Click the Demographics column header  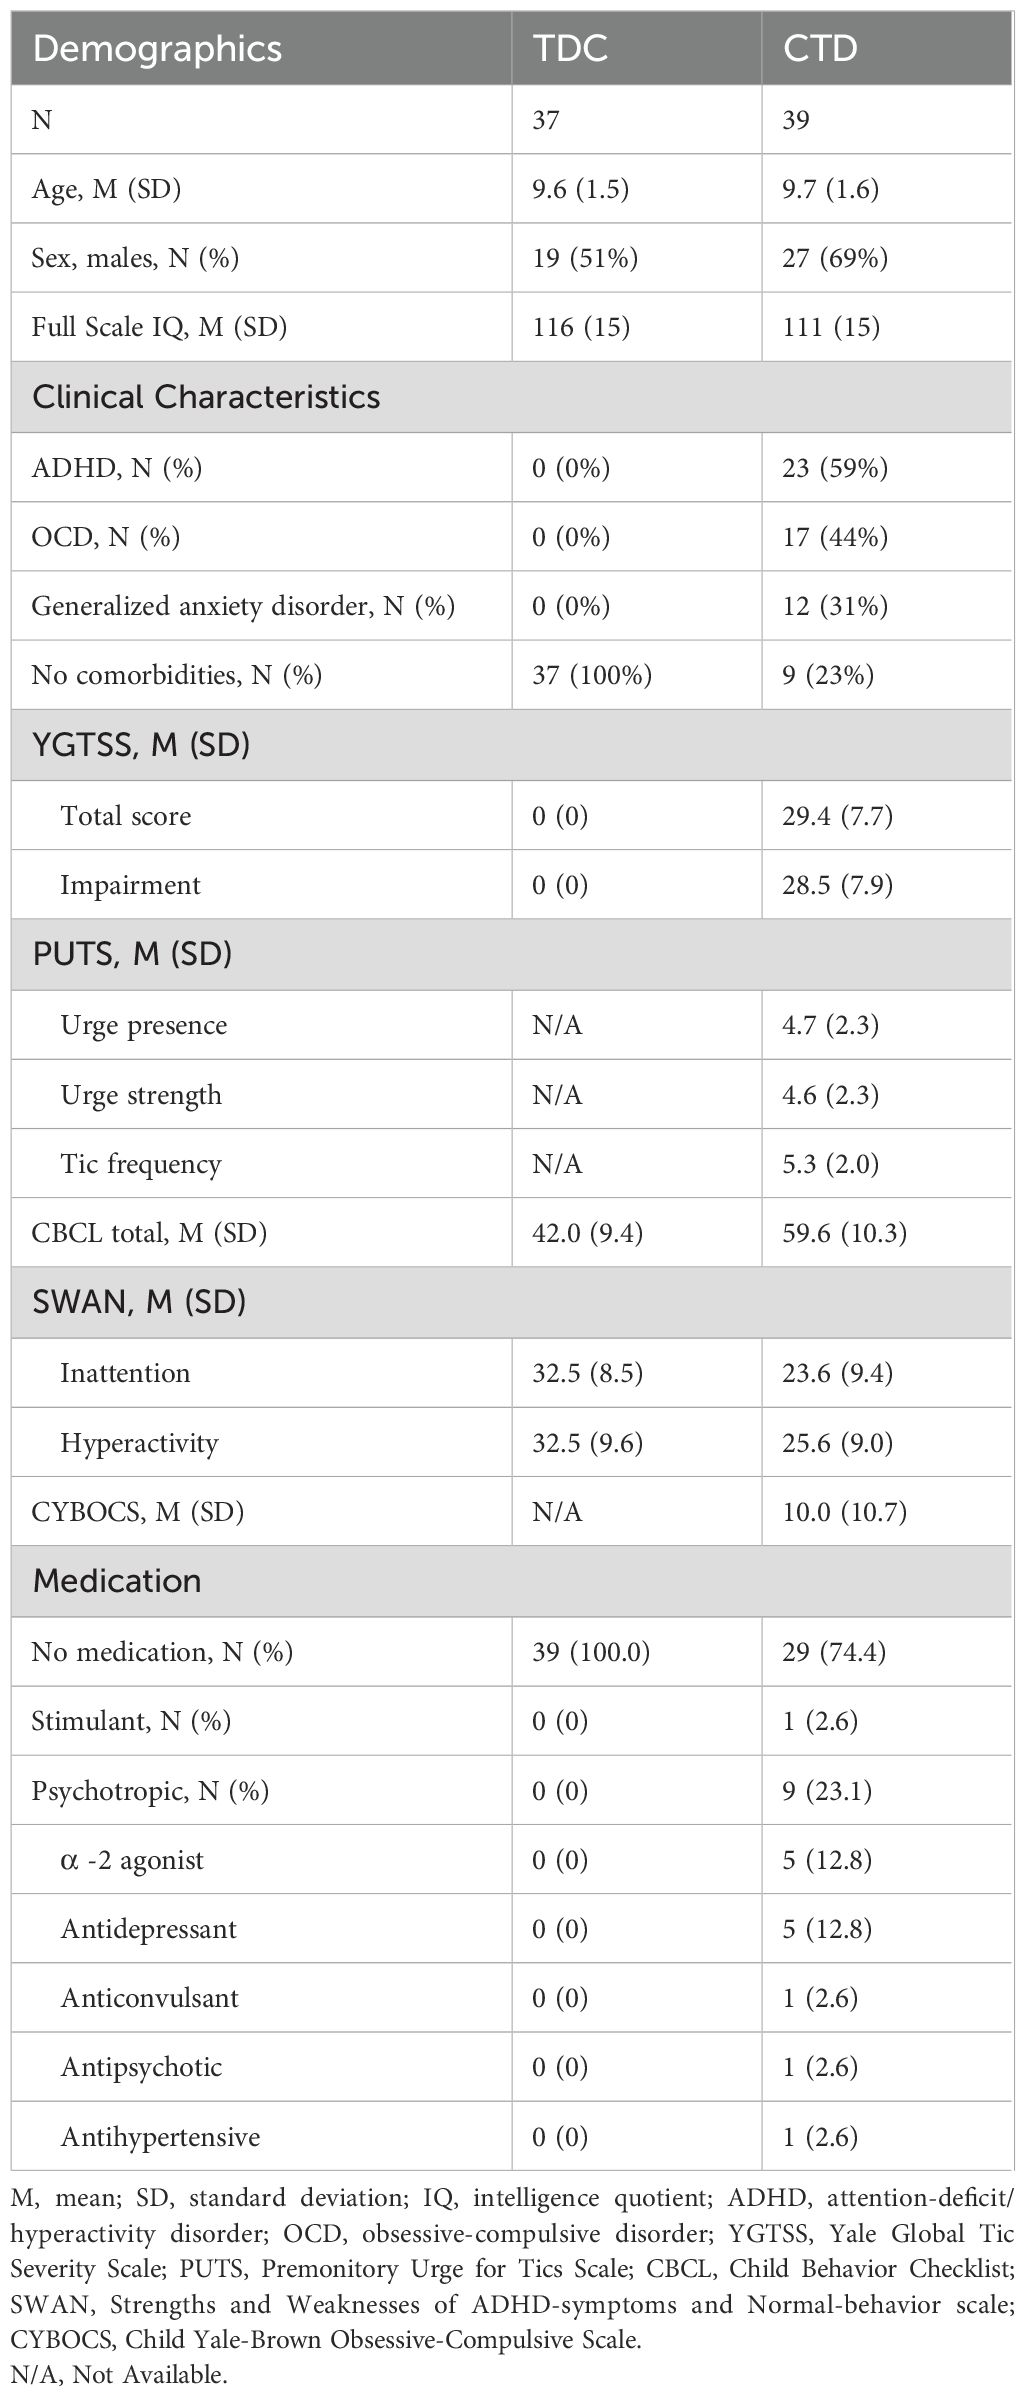(x=157, y=49)
